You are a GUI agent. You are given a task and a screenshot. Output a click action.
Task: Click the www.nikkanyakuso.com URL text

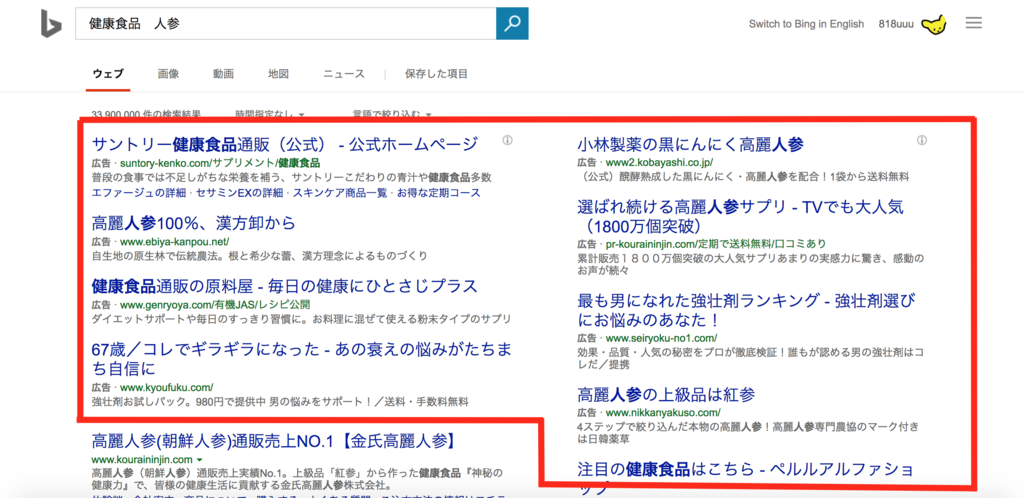(x=663, y=412)
